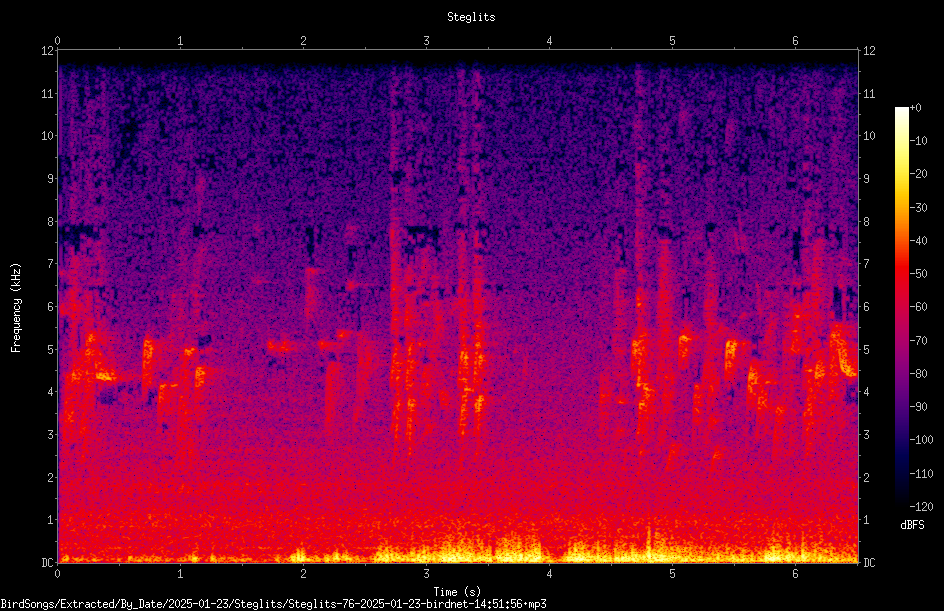
Task: Click the -120 label on color scale
Action: 921,506
